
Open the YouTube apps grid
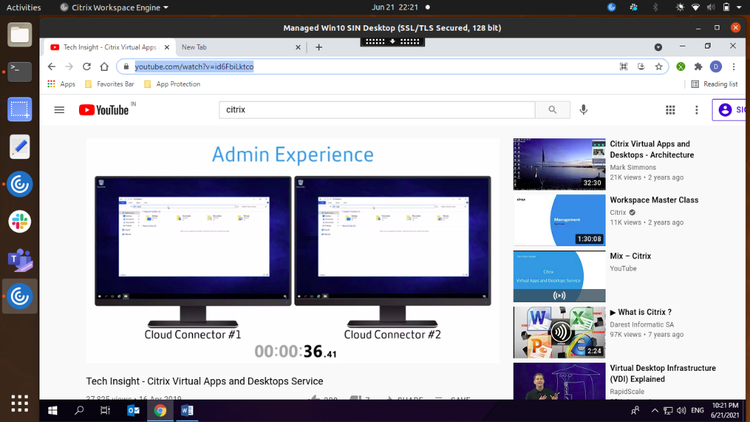[670, 110]
